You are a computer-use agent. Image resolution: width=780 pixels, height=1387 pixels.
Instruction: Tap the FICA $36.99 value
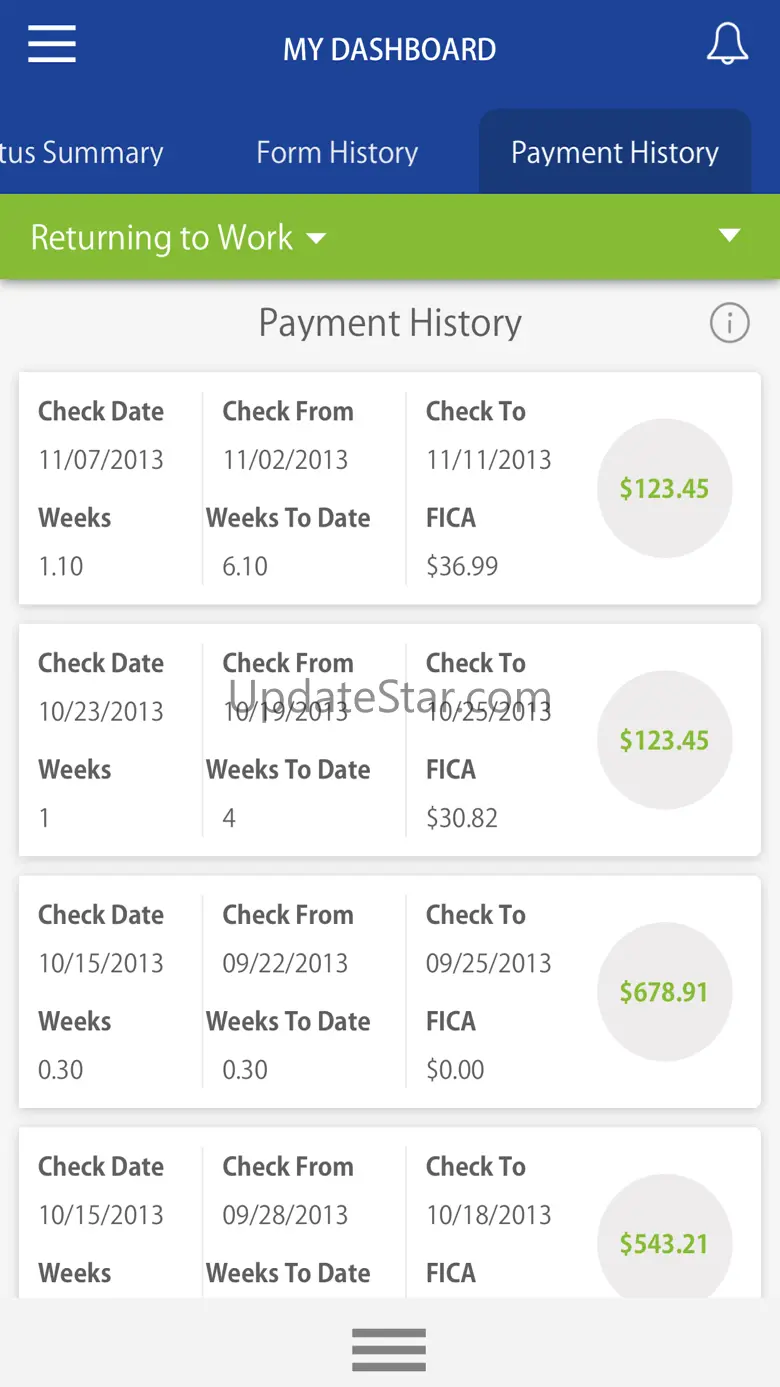coord(462,566)
